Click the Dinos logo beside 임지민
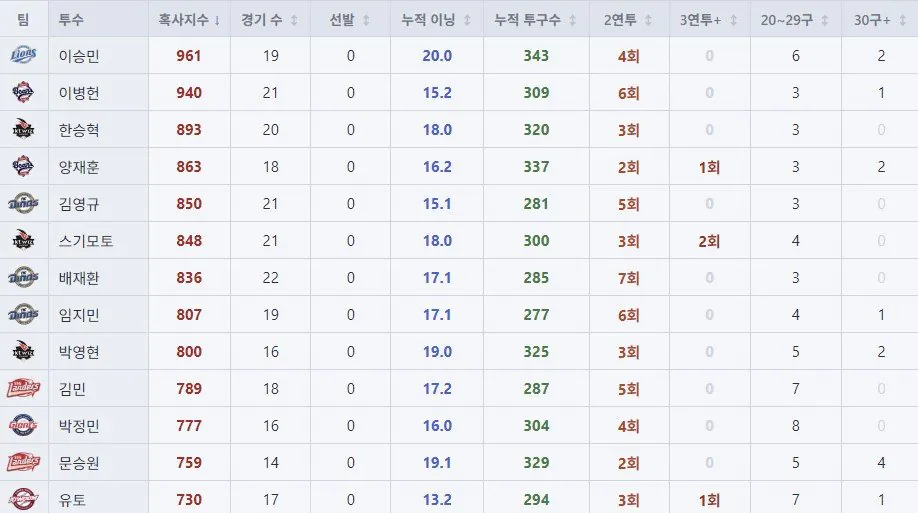Viewport: 918px width, 513px height. [23, 314]
